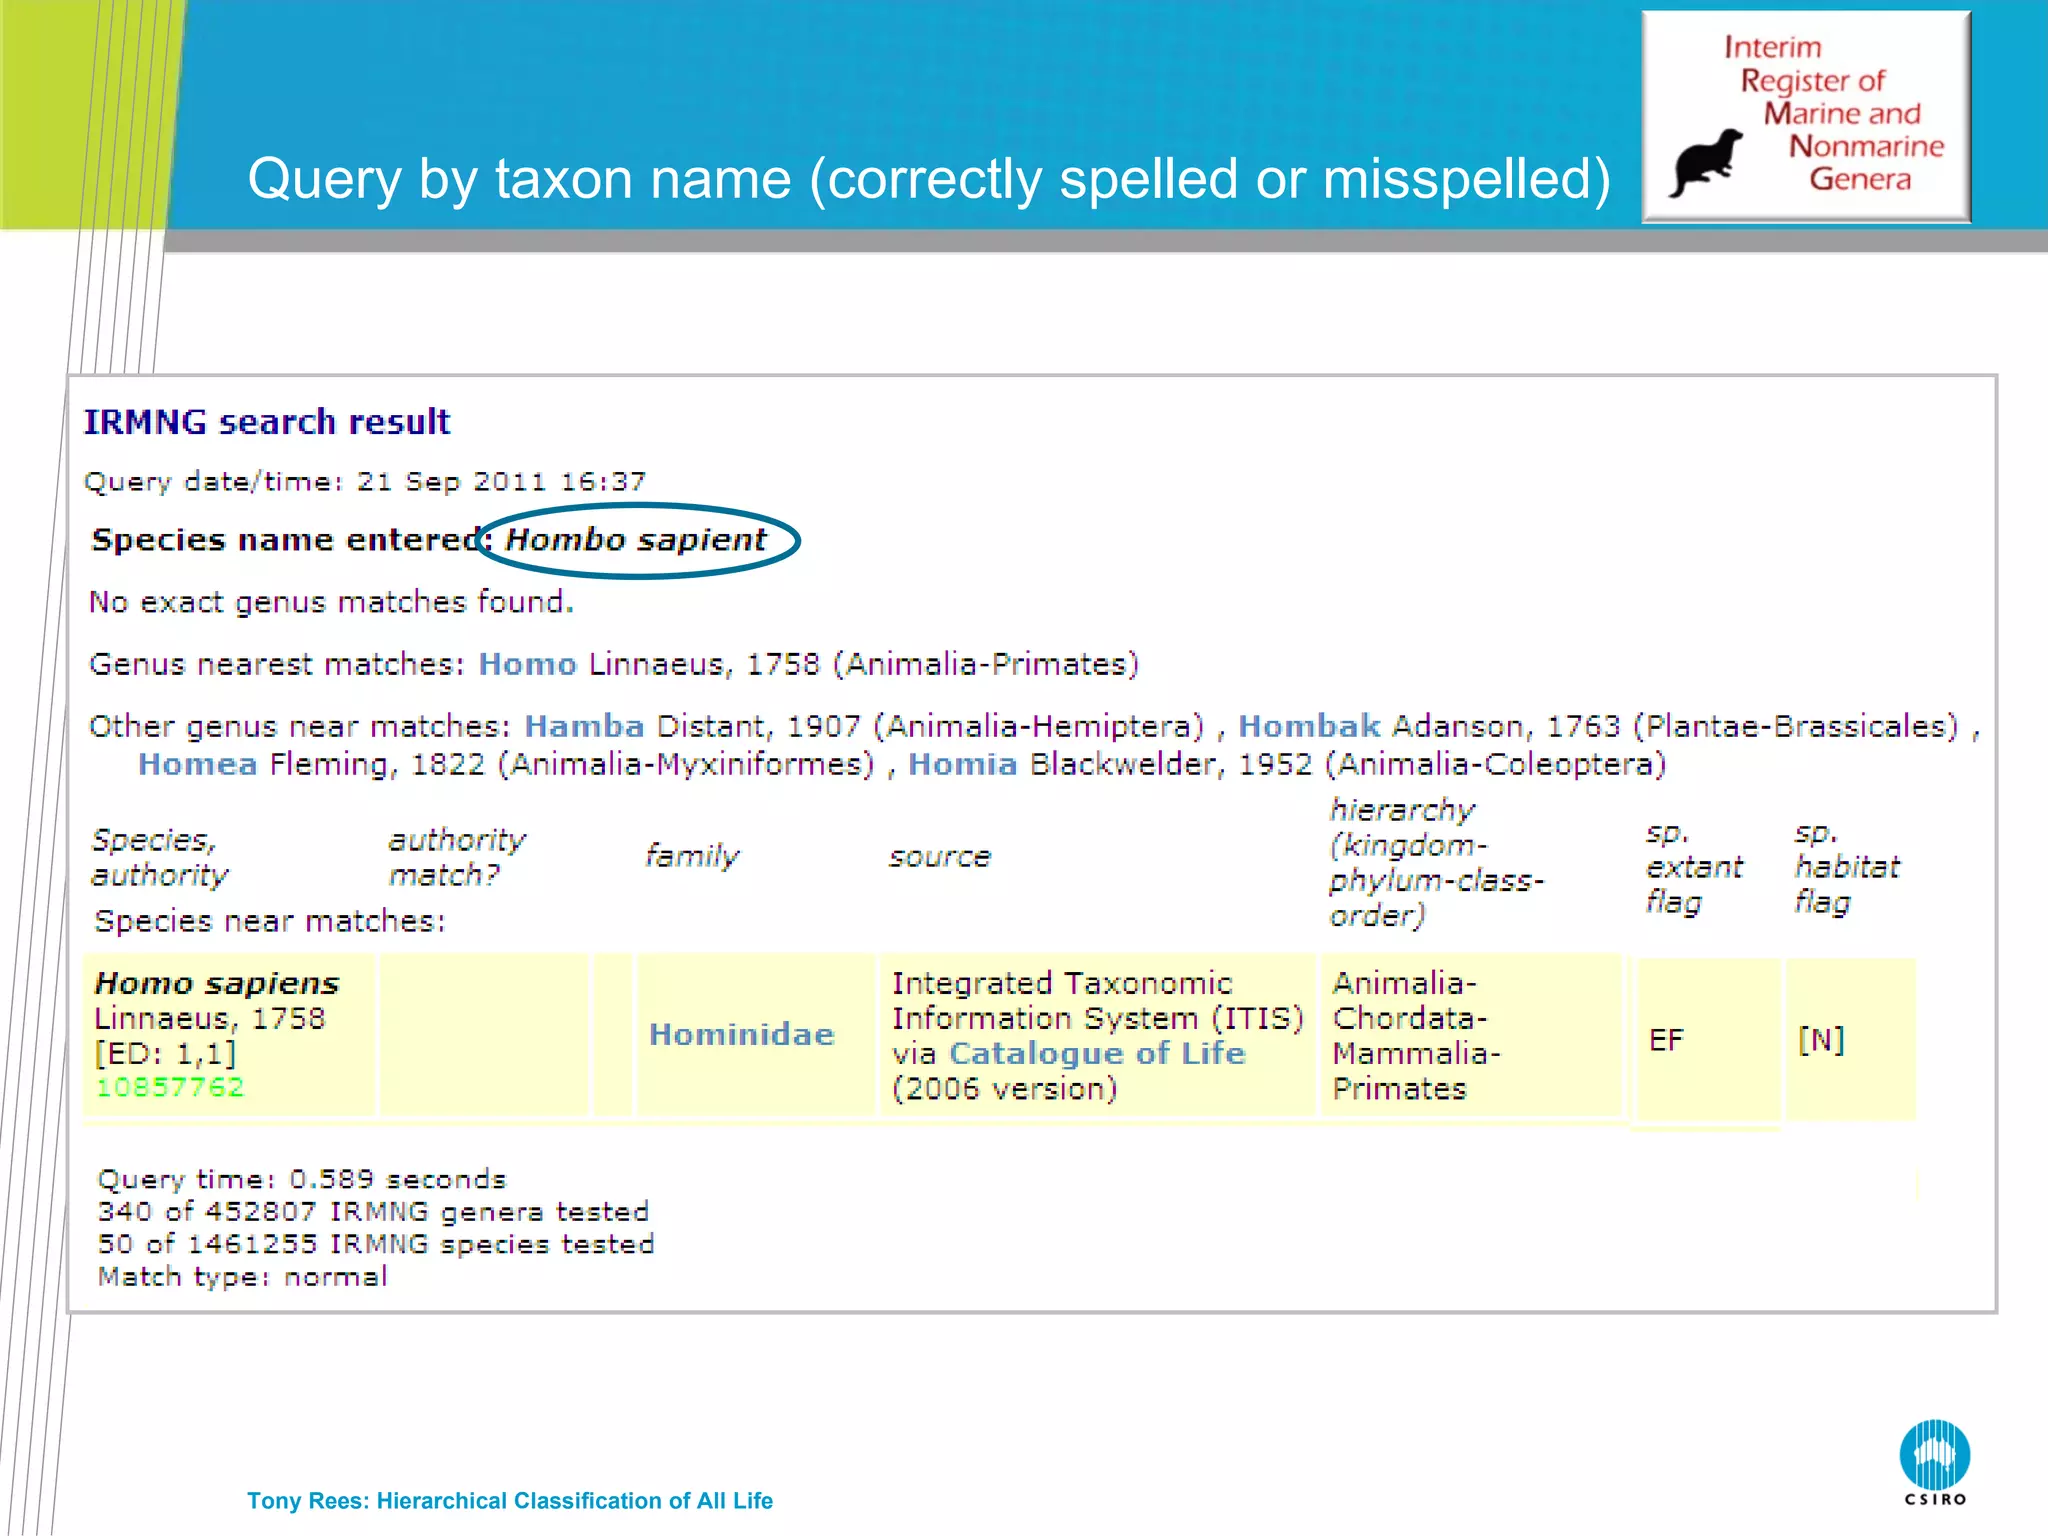
Task: Open the Homo genus link
Action: [527, 664]
